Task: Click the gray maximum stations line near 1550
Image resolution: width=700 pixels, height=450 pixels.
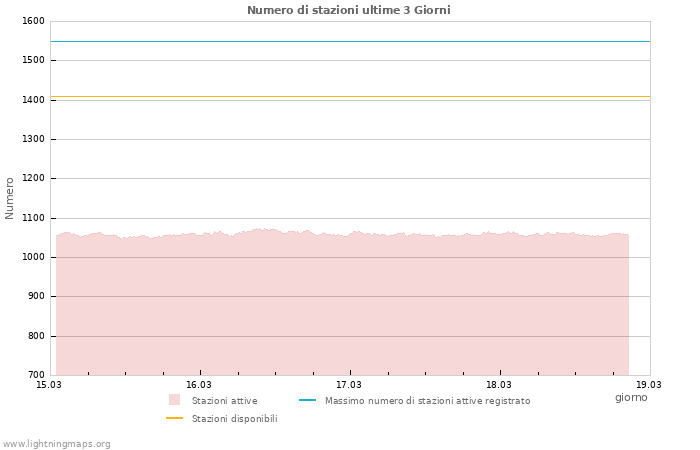Action: [350, 41]
